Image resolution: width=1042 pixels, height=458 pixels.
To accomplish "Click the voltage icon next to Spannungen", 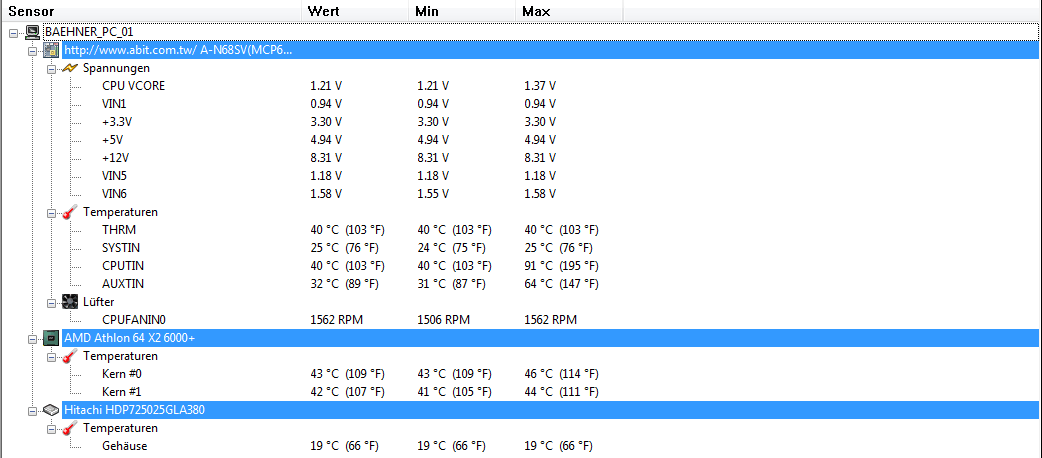I will [70, 68].
